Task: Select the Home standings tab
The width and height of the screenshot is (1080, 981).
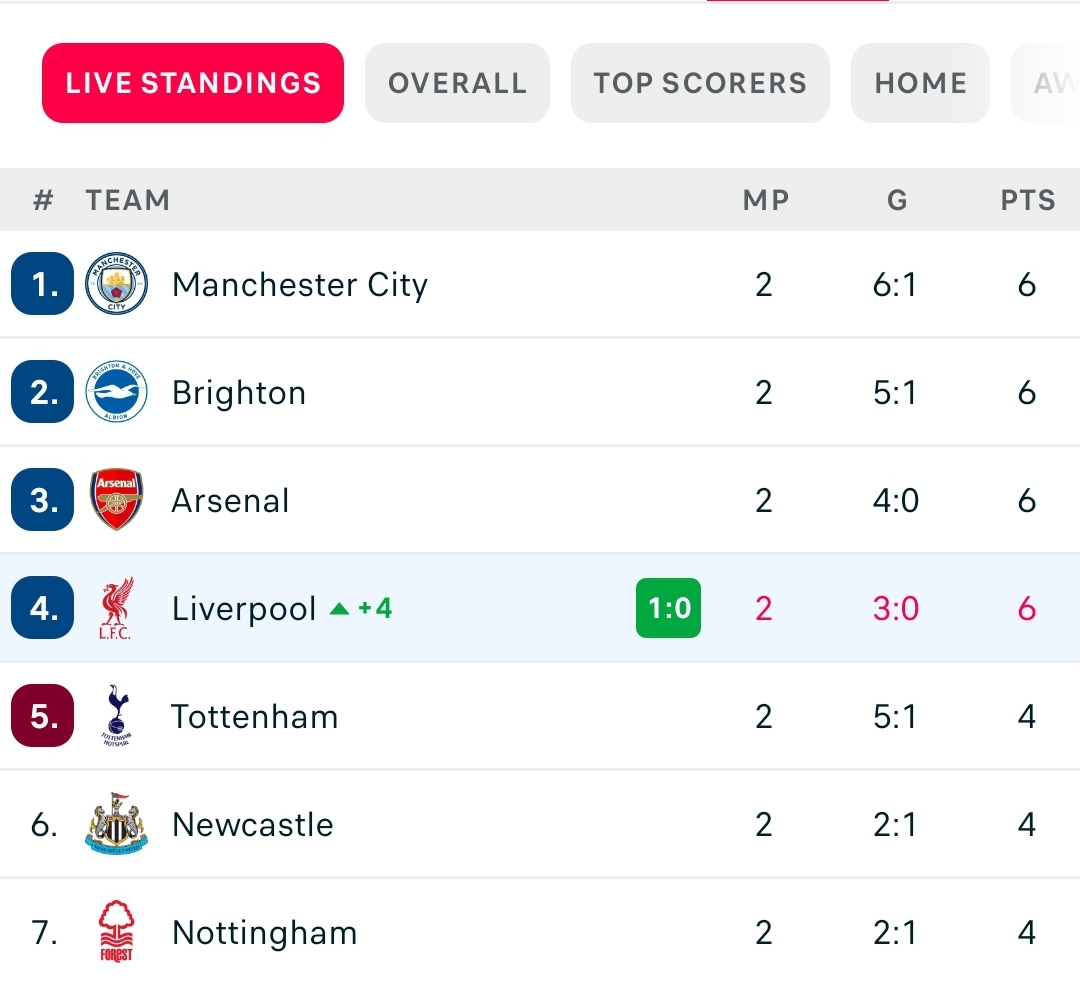Action: click(920, 83)
